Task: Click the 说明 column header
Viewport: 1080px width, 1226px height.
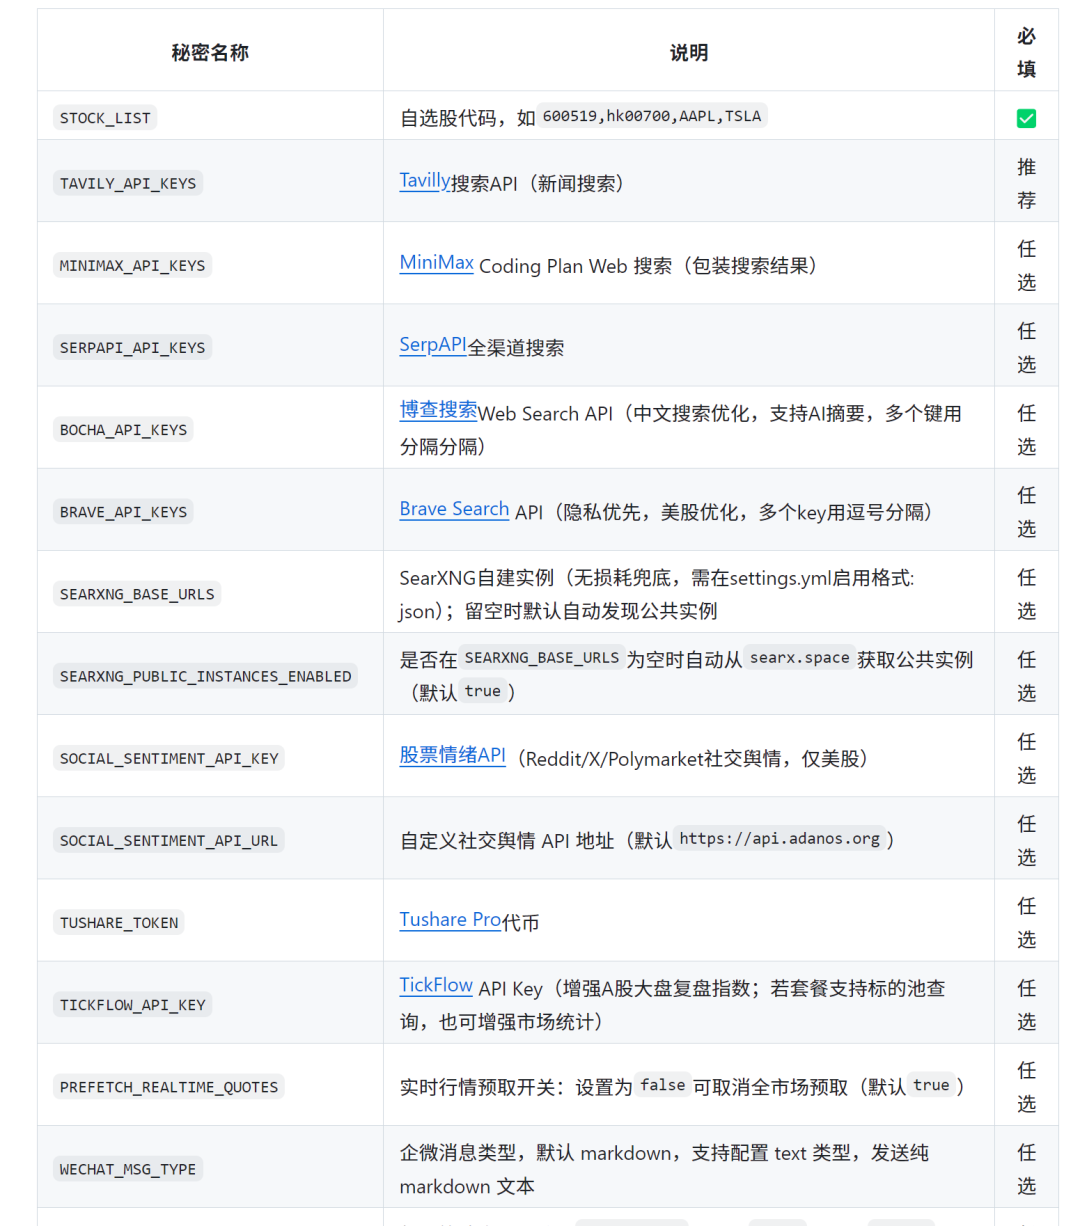Action: [688, 51]
